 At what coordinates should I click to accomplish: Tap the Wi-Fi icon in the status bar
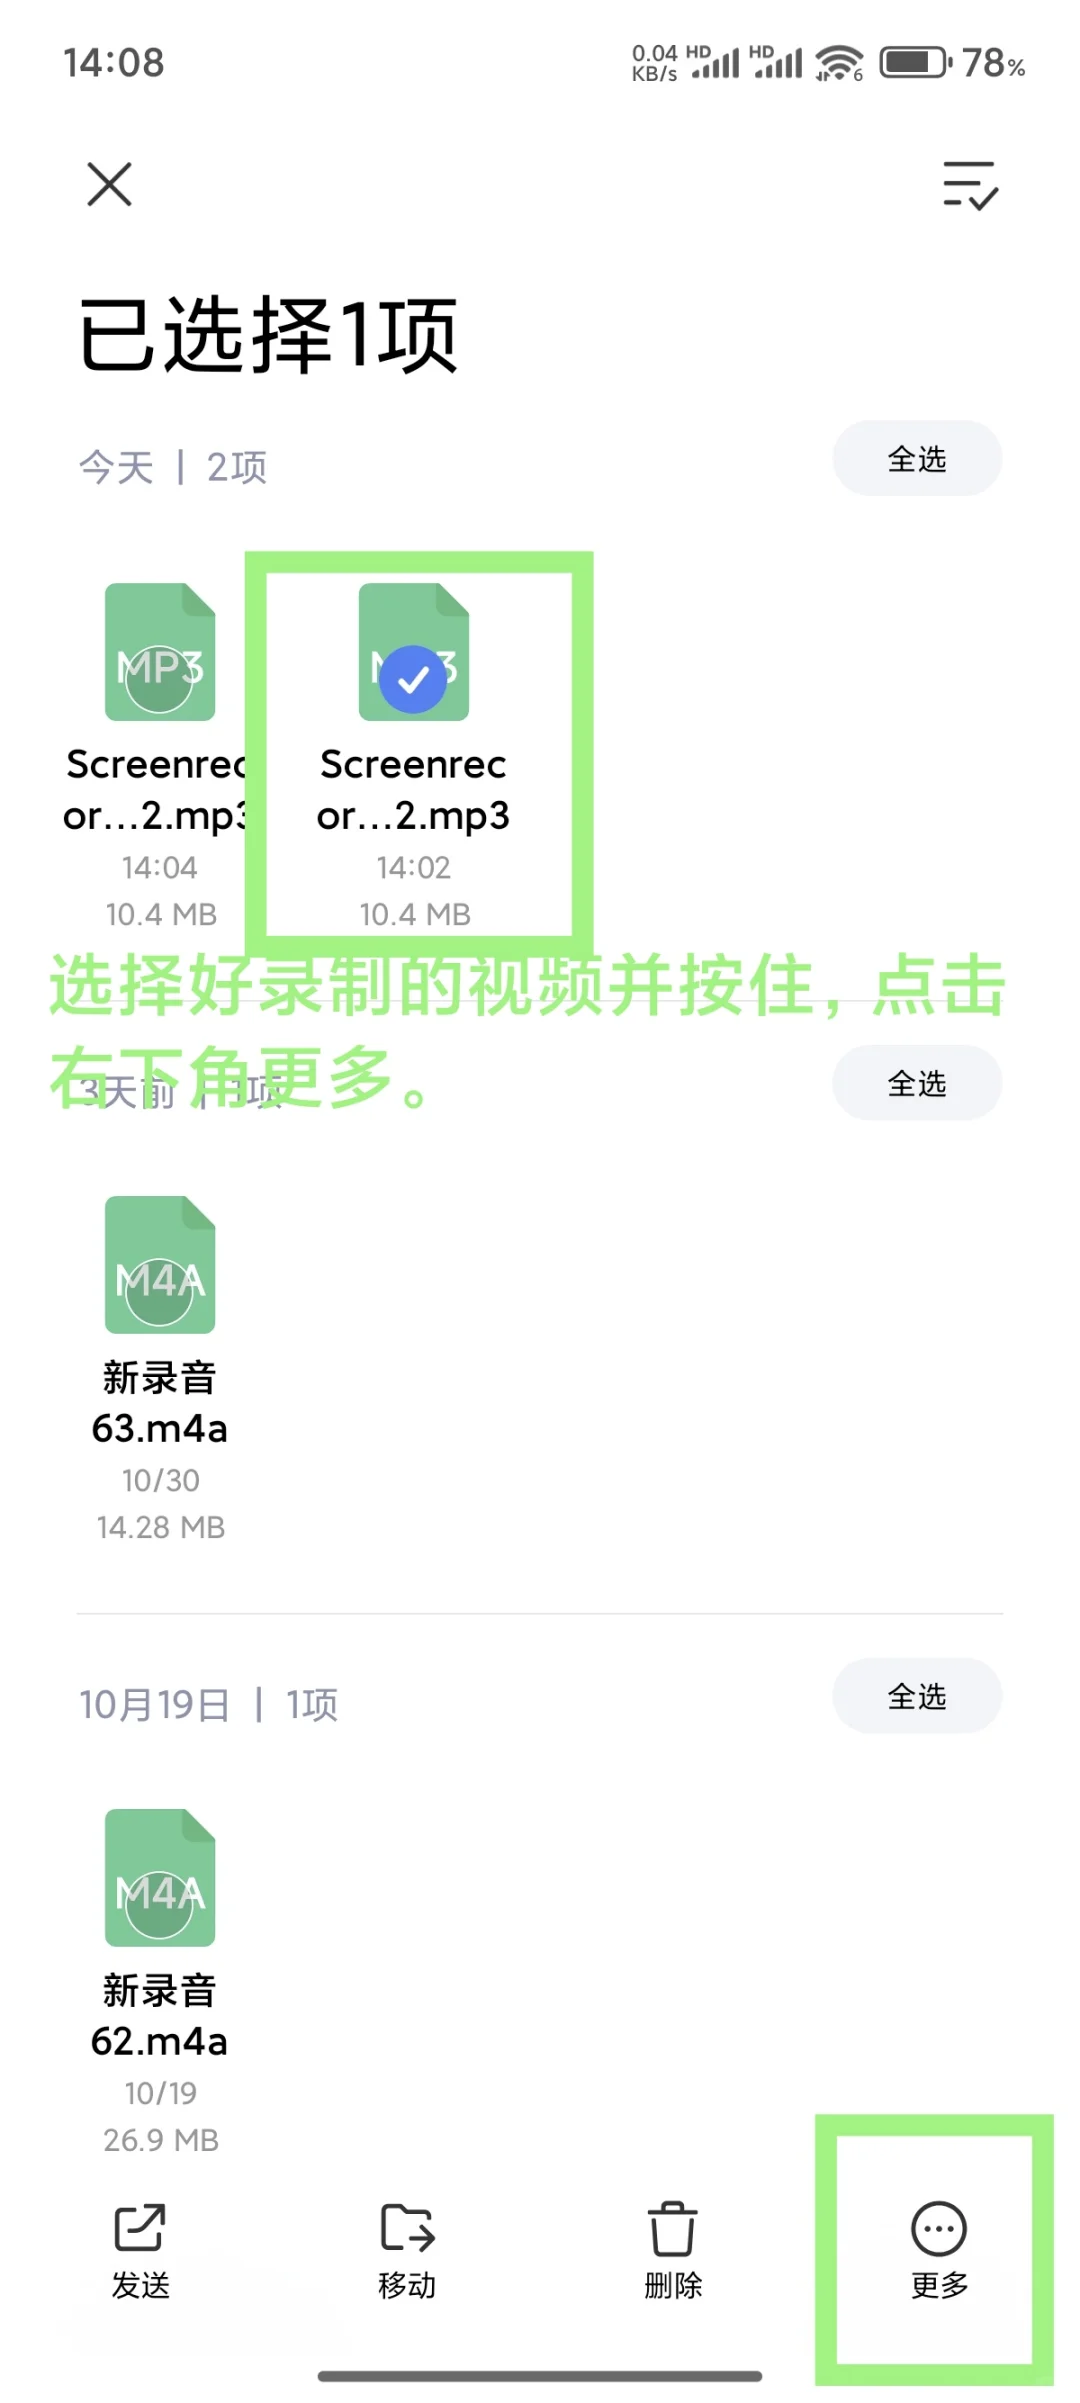(838, 63)
